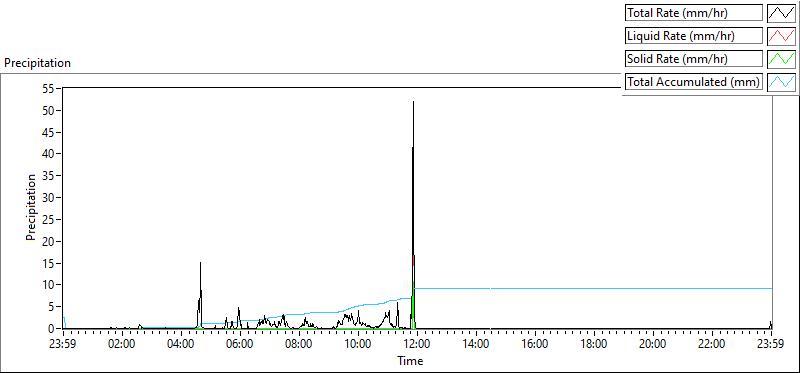This screenshot has height=373, width=800.
Task: Click the Total Accumulated blue line icon
Action: tap(782, 81)
